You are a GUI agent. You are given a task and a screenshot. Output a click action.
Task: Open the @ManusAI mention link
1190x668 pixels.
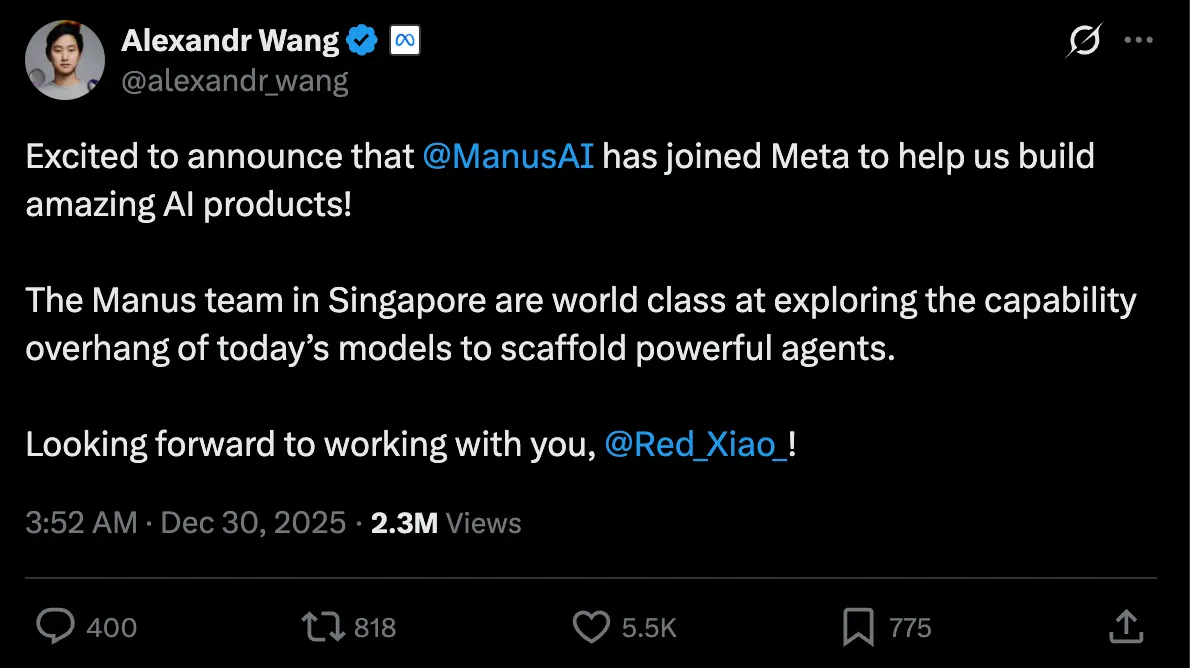[508, 156]
